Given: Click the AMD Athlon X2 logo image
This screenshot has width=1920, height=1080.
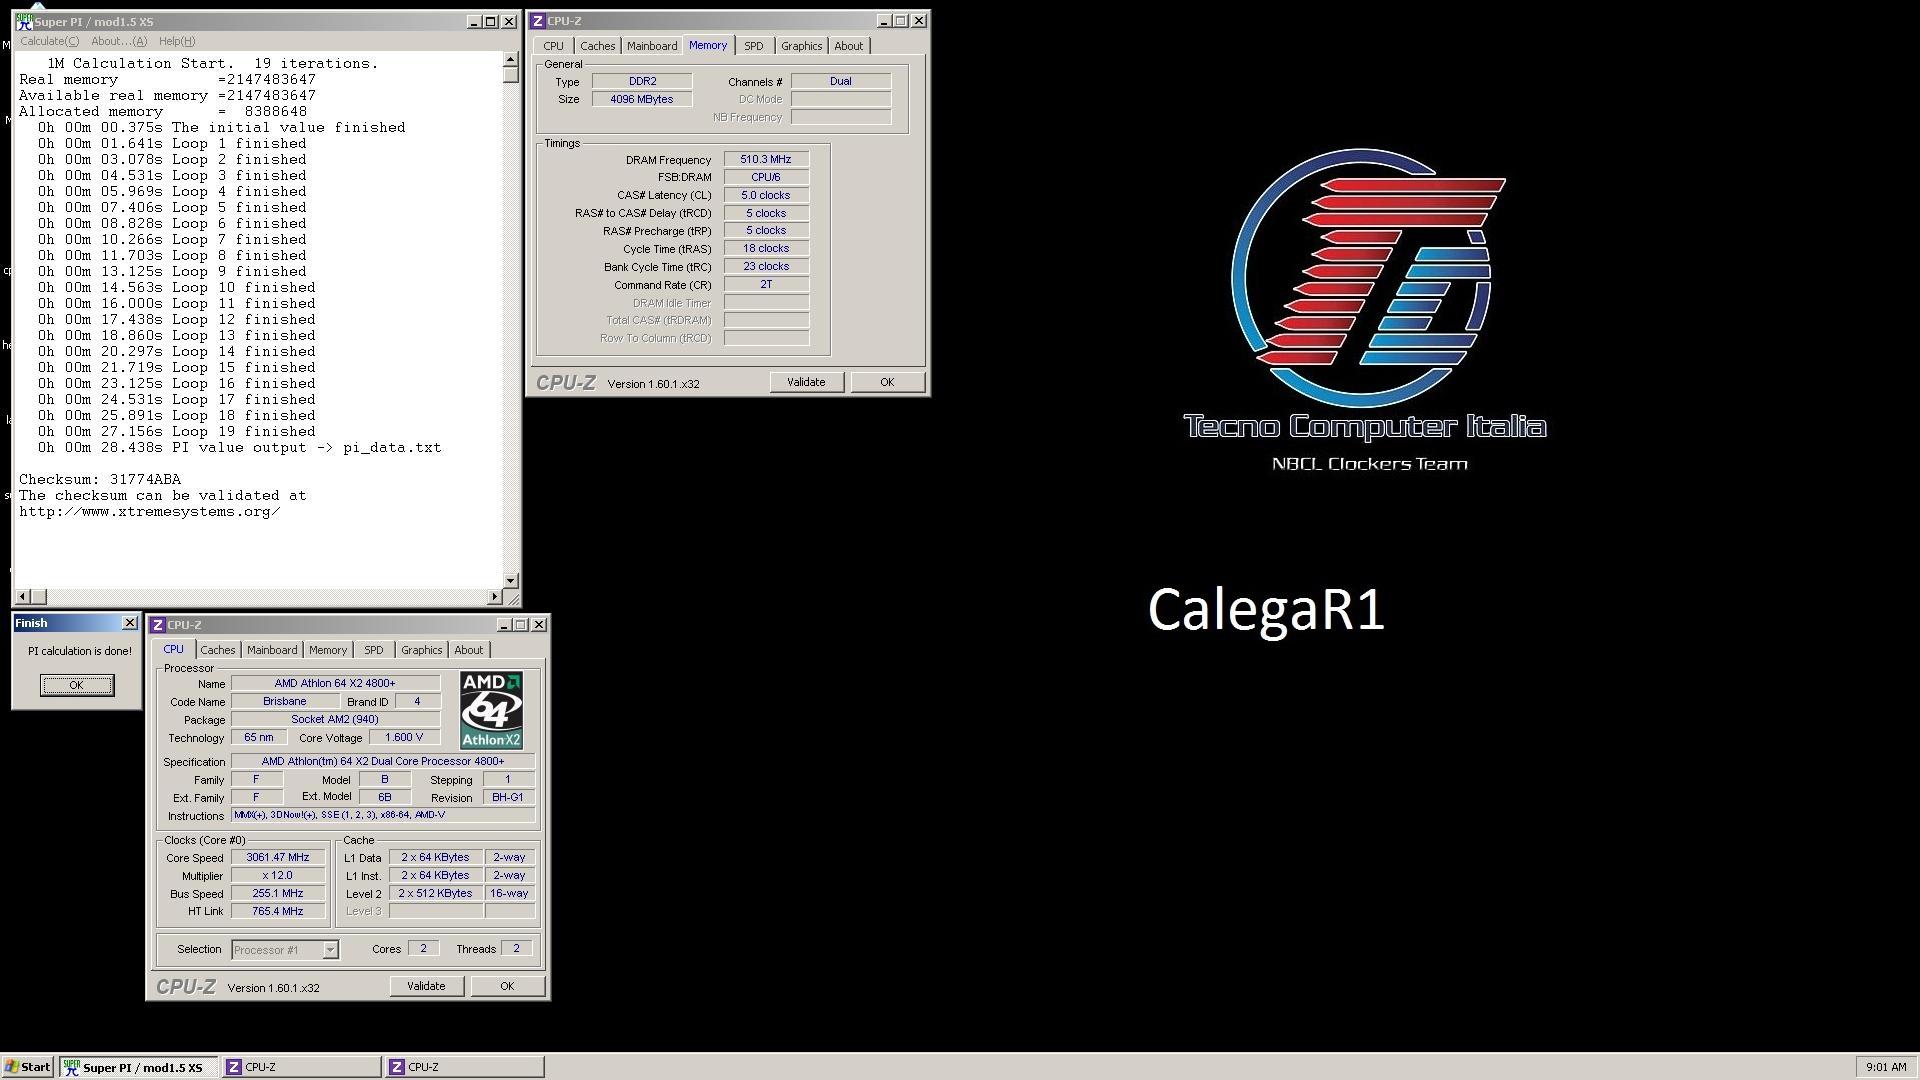Looking at the screenshot, I should coord(491,710).
